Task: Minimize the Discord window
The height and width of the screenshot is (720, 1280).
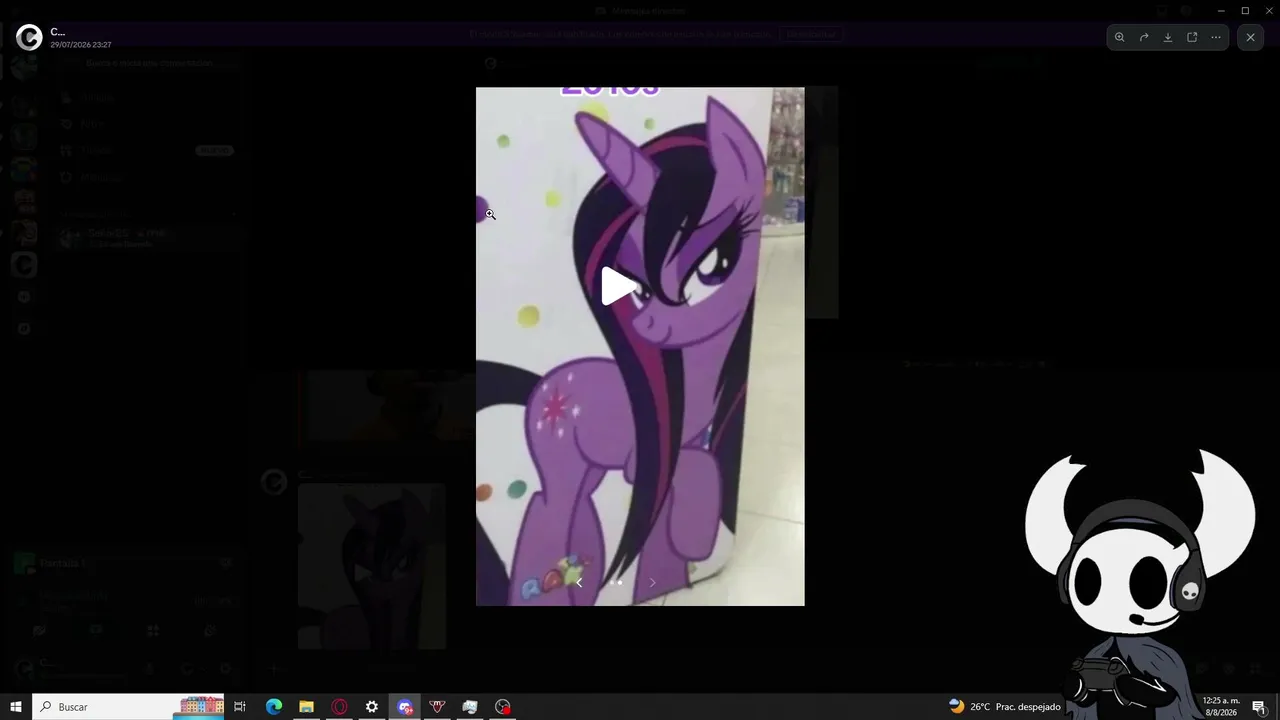Action: click(1221, 10)
